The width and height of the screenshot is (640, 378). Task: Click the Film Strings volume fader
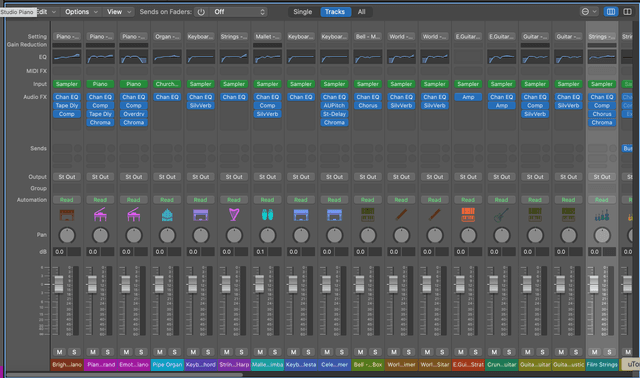(x=594, y=284)
